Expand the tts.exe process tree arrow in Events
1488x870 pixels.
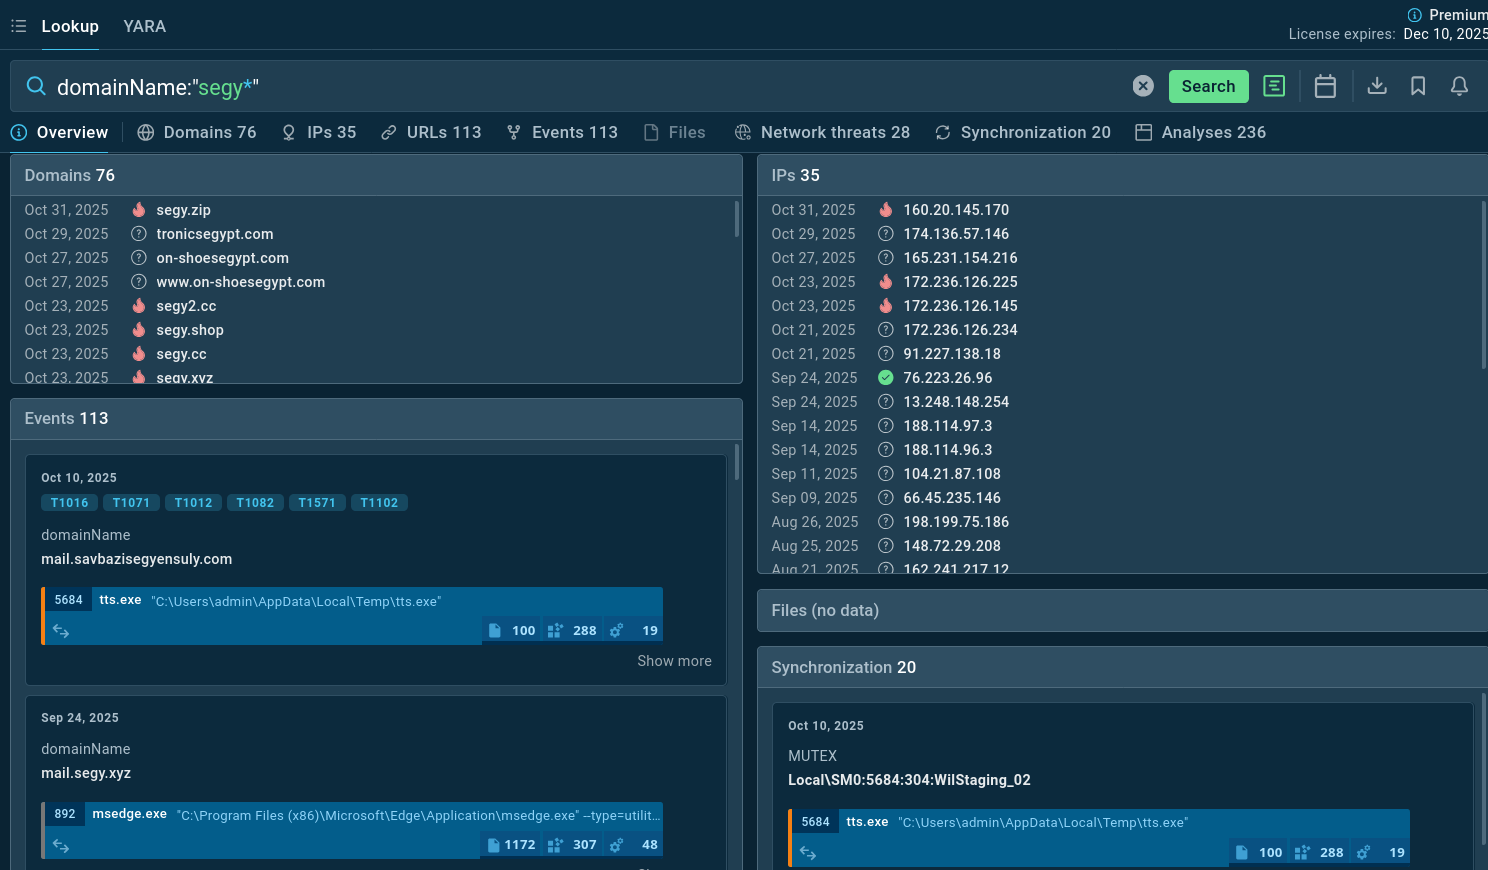61,631
